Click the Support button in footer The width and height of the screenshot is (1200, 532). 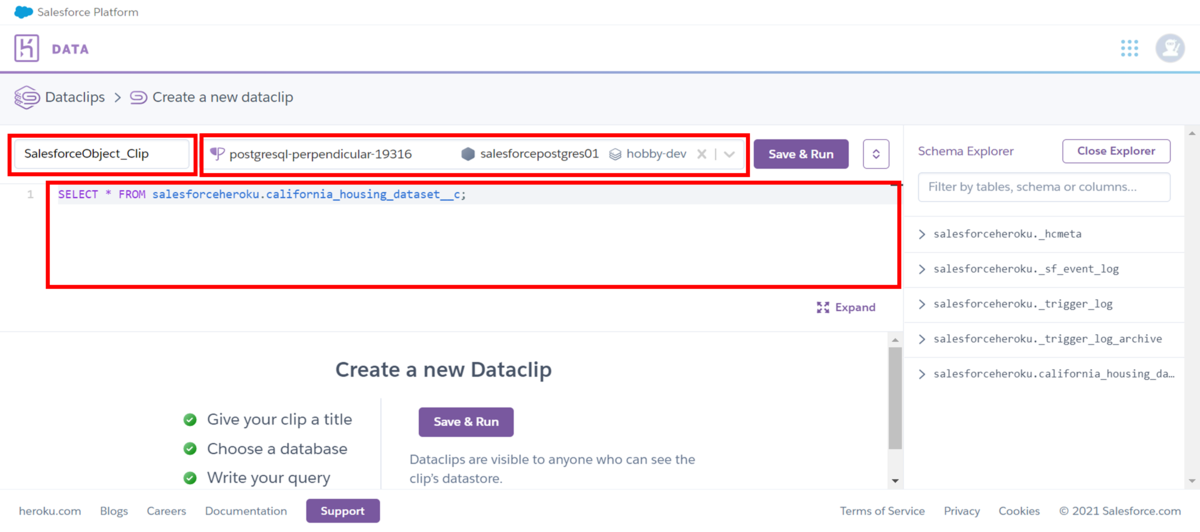[343, 511]
